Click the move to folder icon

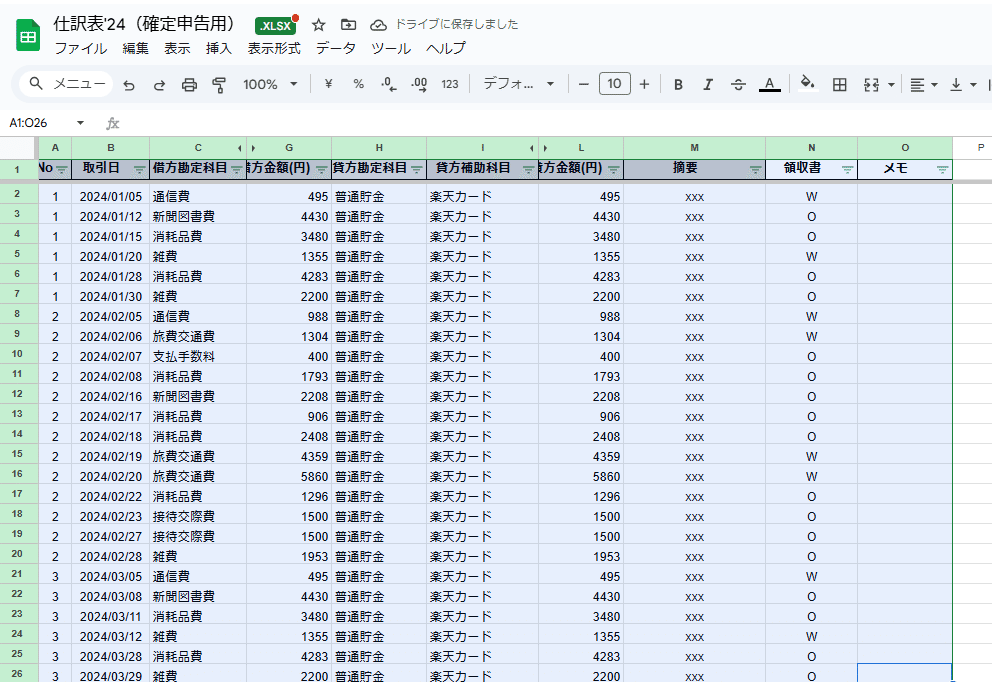point(348,25)
